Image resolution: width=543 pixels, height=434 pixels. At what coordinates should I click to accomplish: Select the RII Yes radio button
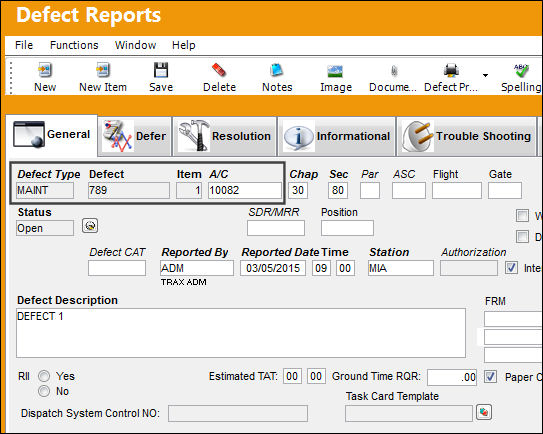pyautogui.click(x=44, y=376)
